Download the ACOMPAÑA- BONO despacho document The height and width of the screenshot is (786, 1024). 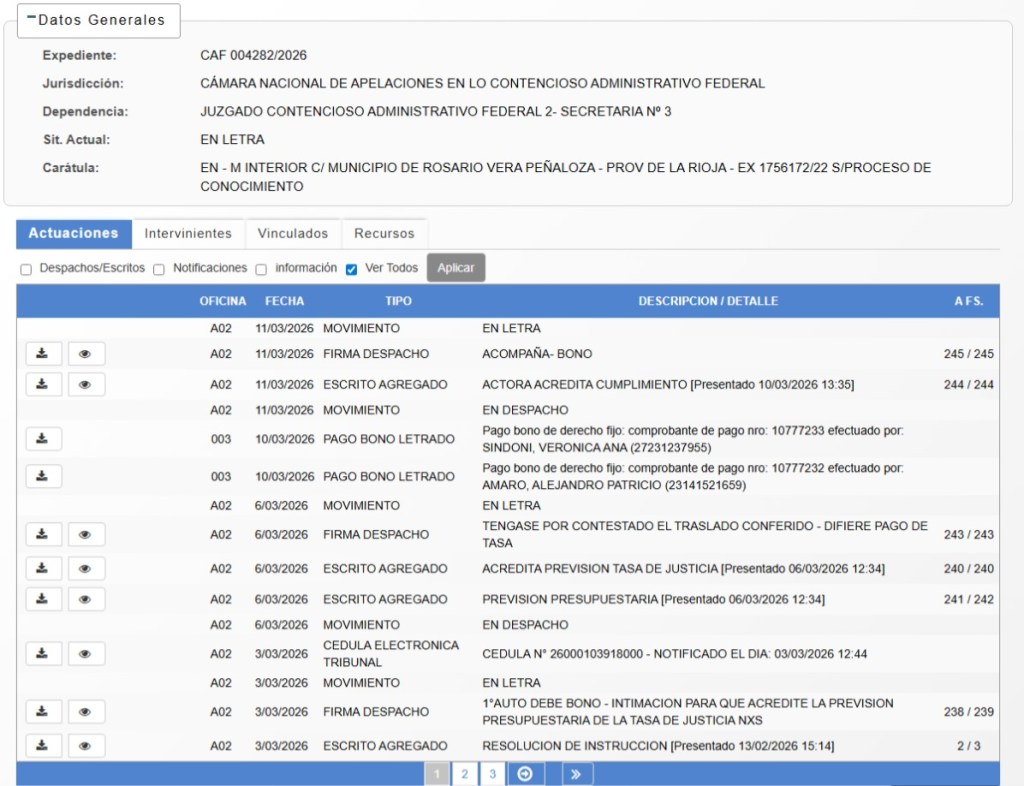pos(44,354)
